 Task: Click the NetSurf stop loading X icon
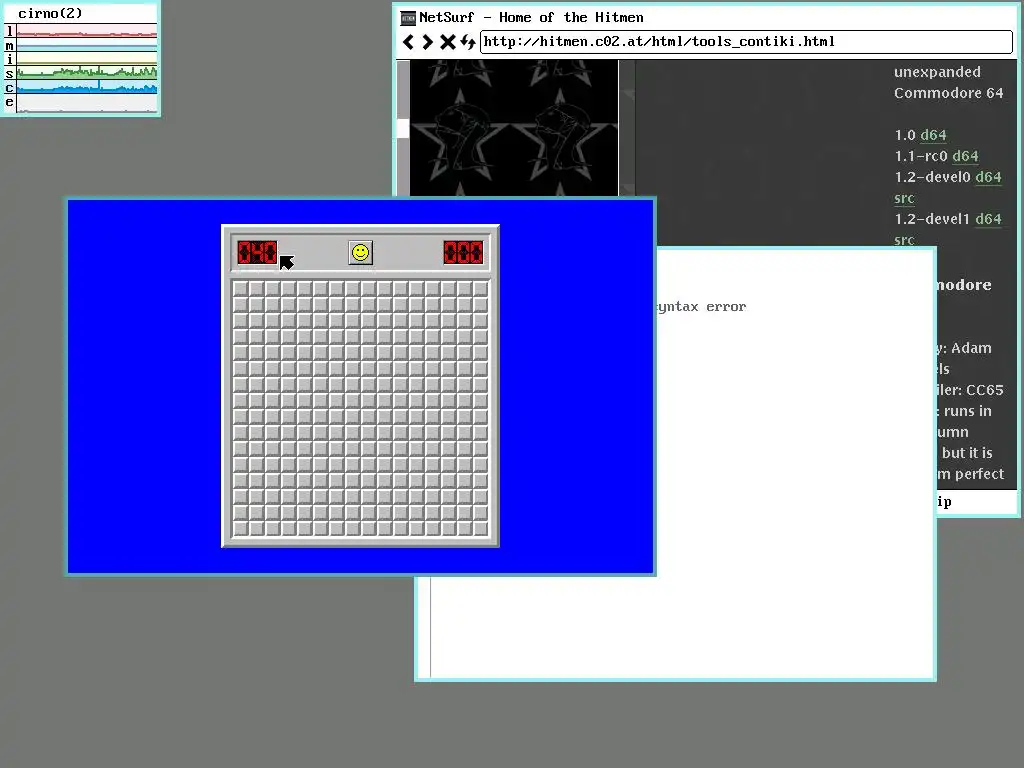pyautogui.click(x=447, y=42)
